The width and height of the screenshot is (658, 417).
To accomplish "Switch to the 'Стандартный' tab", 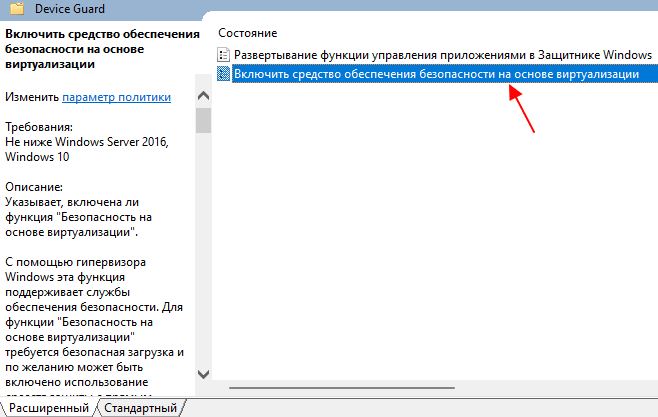I will 141,408.
